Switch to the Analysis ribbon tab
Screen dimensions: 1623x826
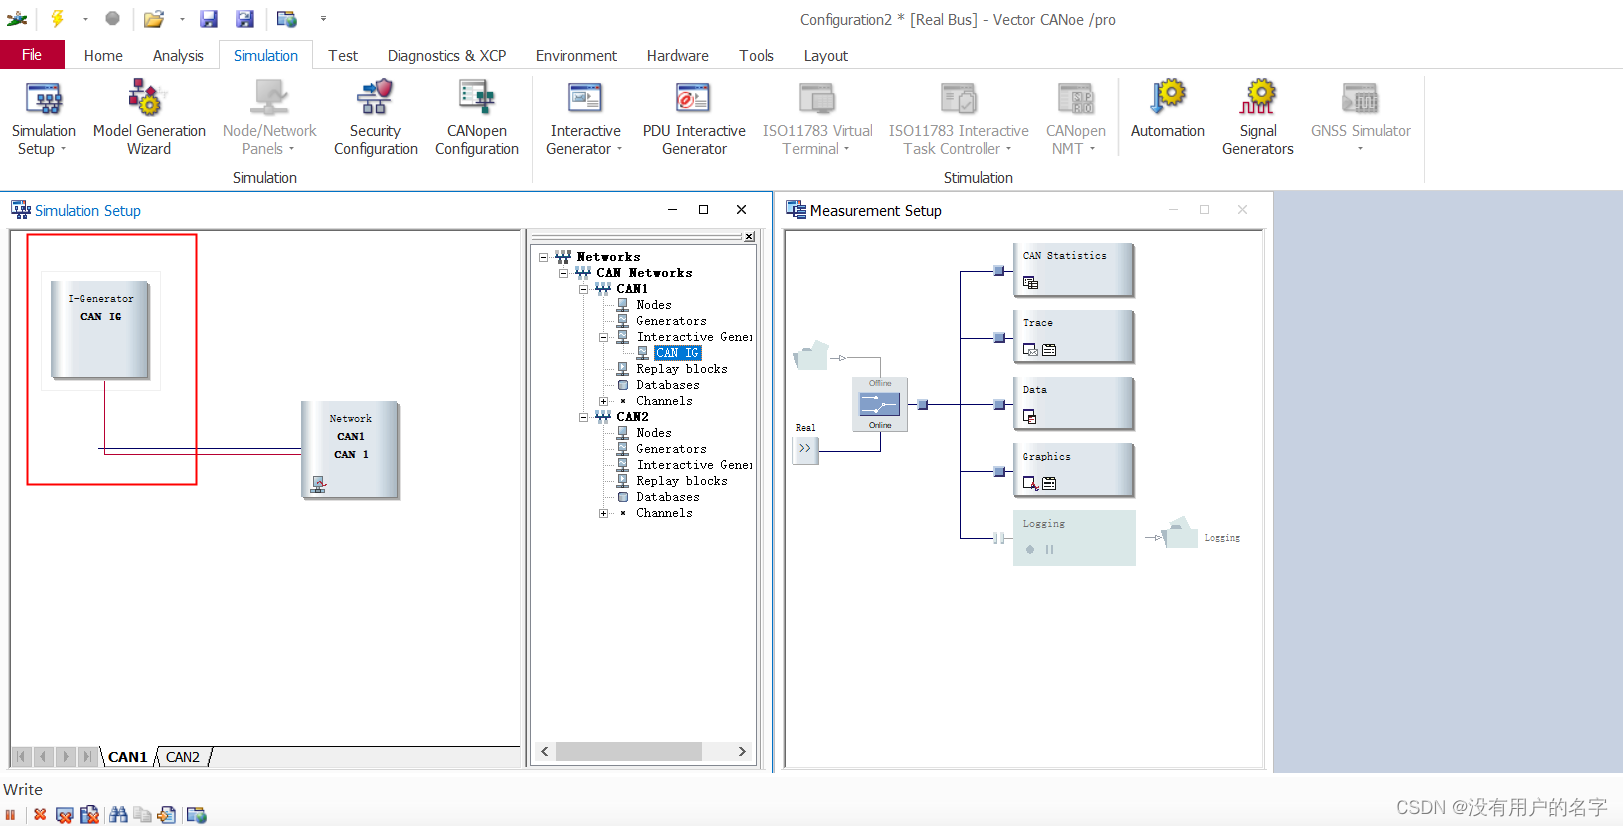(x=178, y=56)
